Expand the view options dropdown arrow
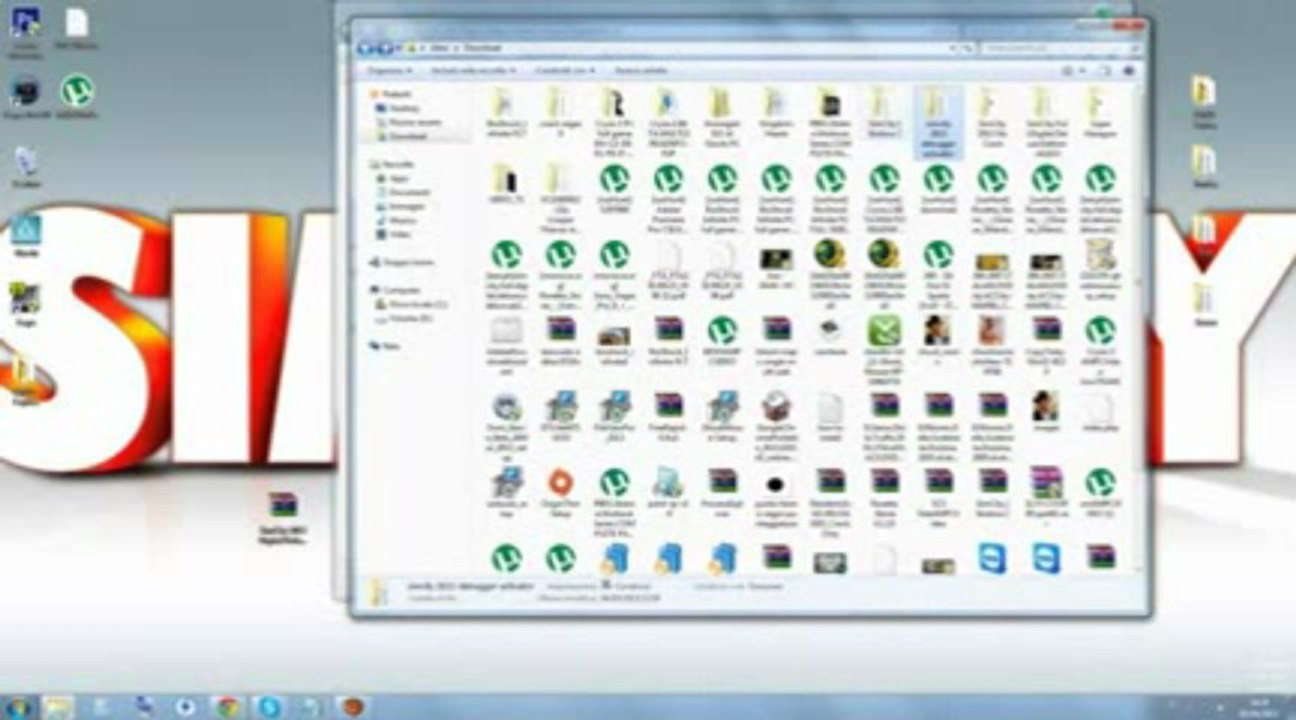 1083,71
